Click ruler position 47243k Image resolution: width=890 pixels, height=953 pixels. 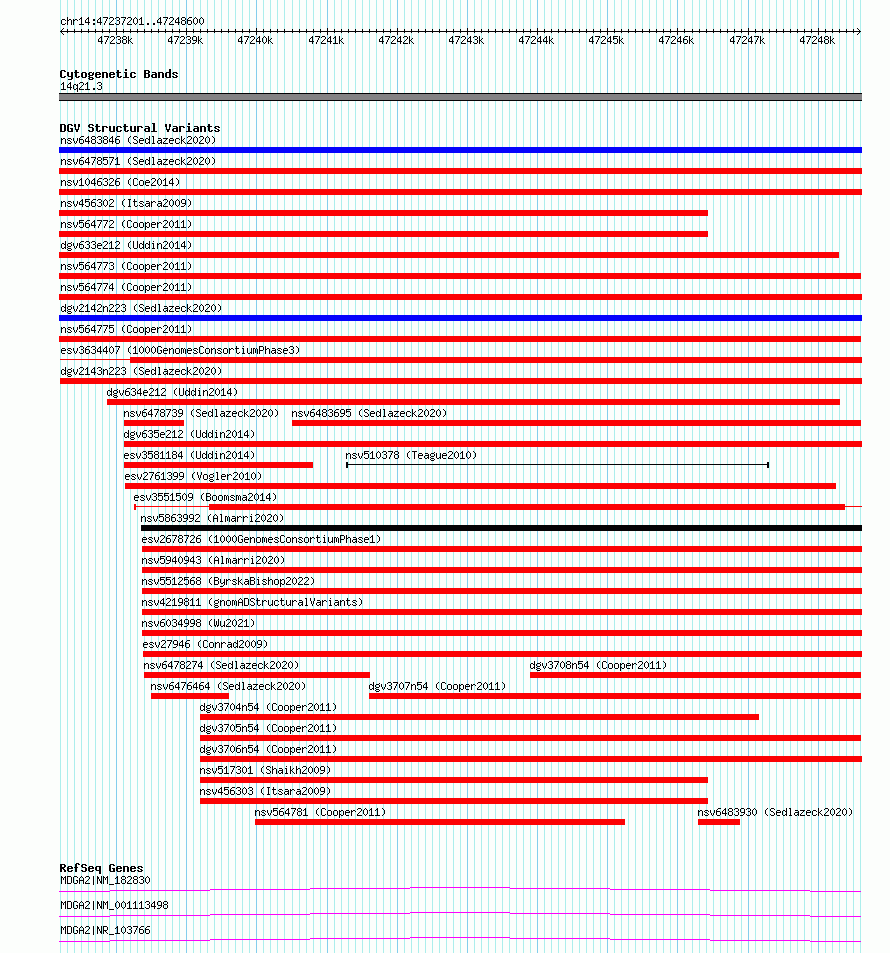466,40
